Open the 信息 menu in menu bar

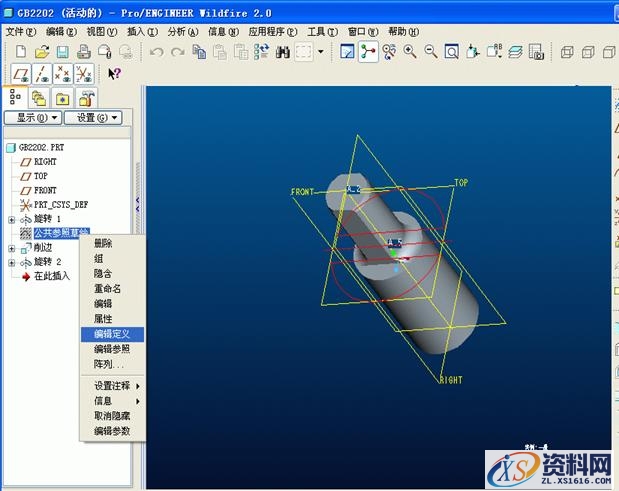223,32
